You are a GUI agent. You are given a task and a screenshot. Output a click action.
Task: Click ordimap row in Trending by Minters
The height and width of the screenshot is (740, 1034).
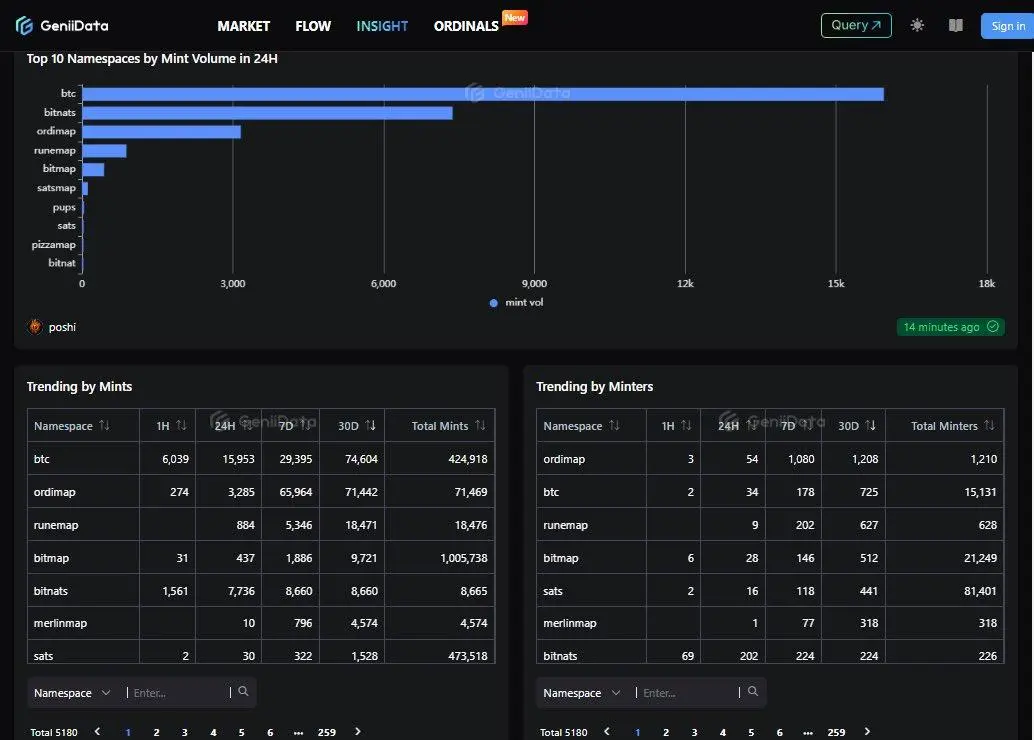pyautogui.click(x=770, y=458)
